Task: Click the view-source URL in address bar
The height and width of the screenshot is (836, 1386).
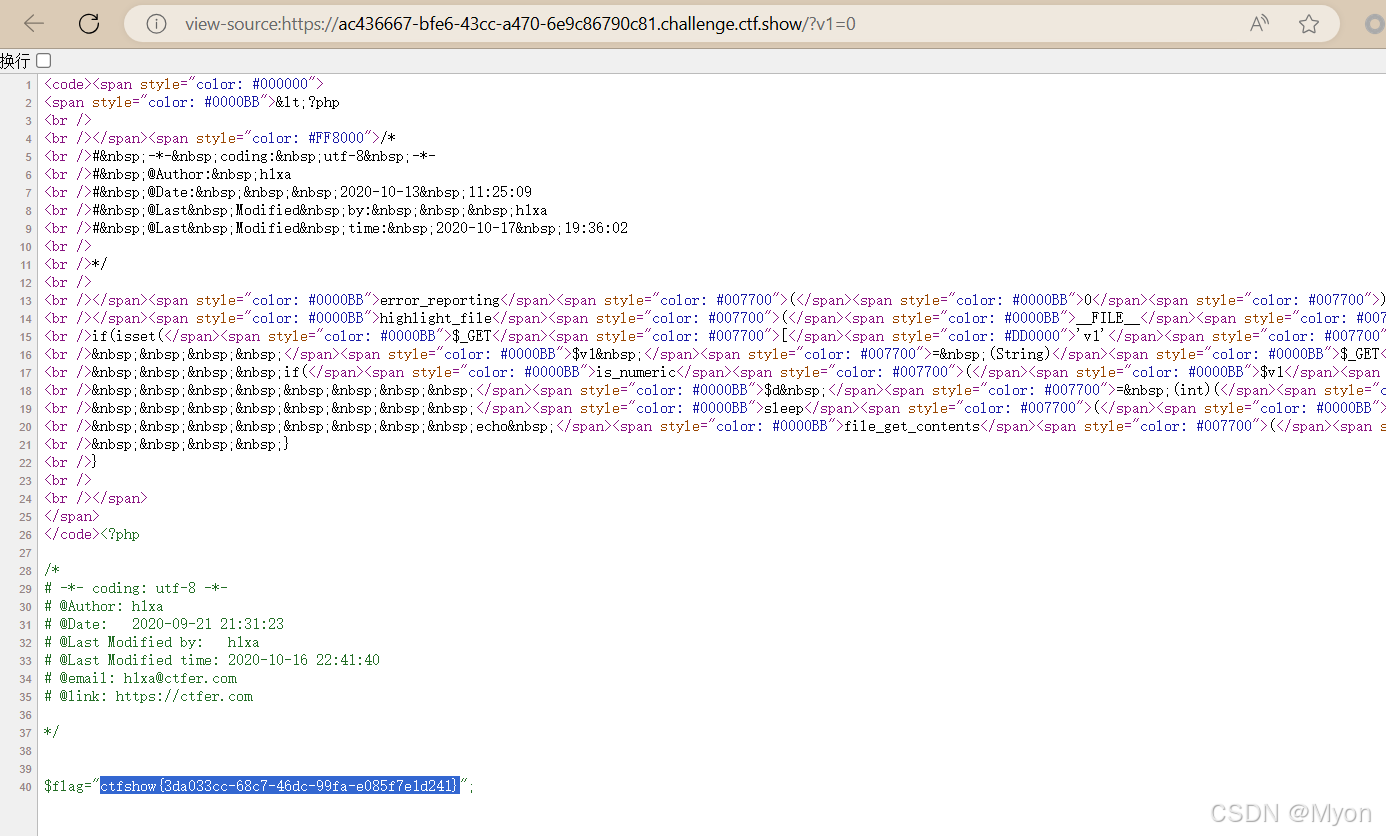Action: [520, 24]
